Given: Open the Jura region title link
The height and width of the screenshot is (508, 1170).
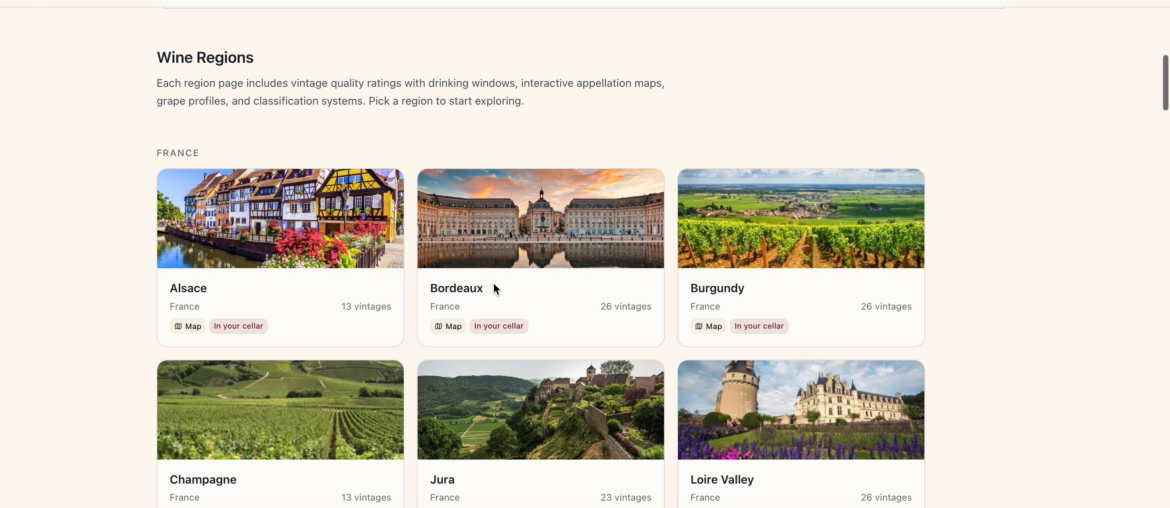Looking at the screenshot, I should pyautogui.click(x=442, y=479).
